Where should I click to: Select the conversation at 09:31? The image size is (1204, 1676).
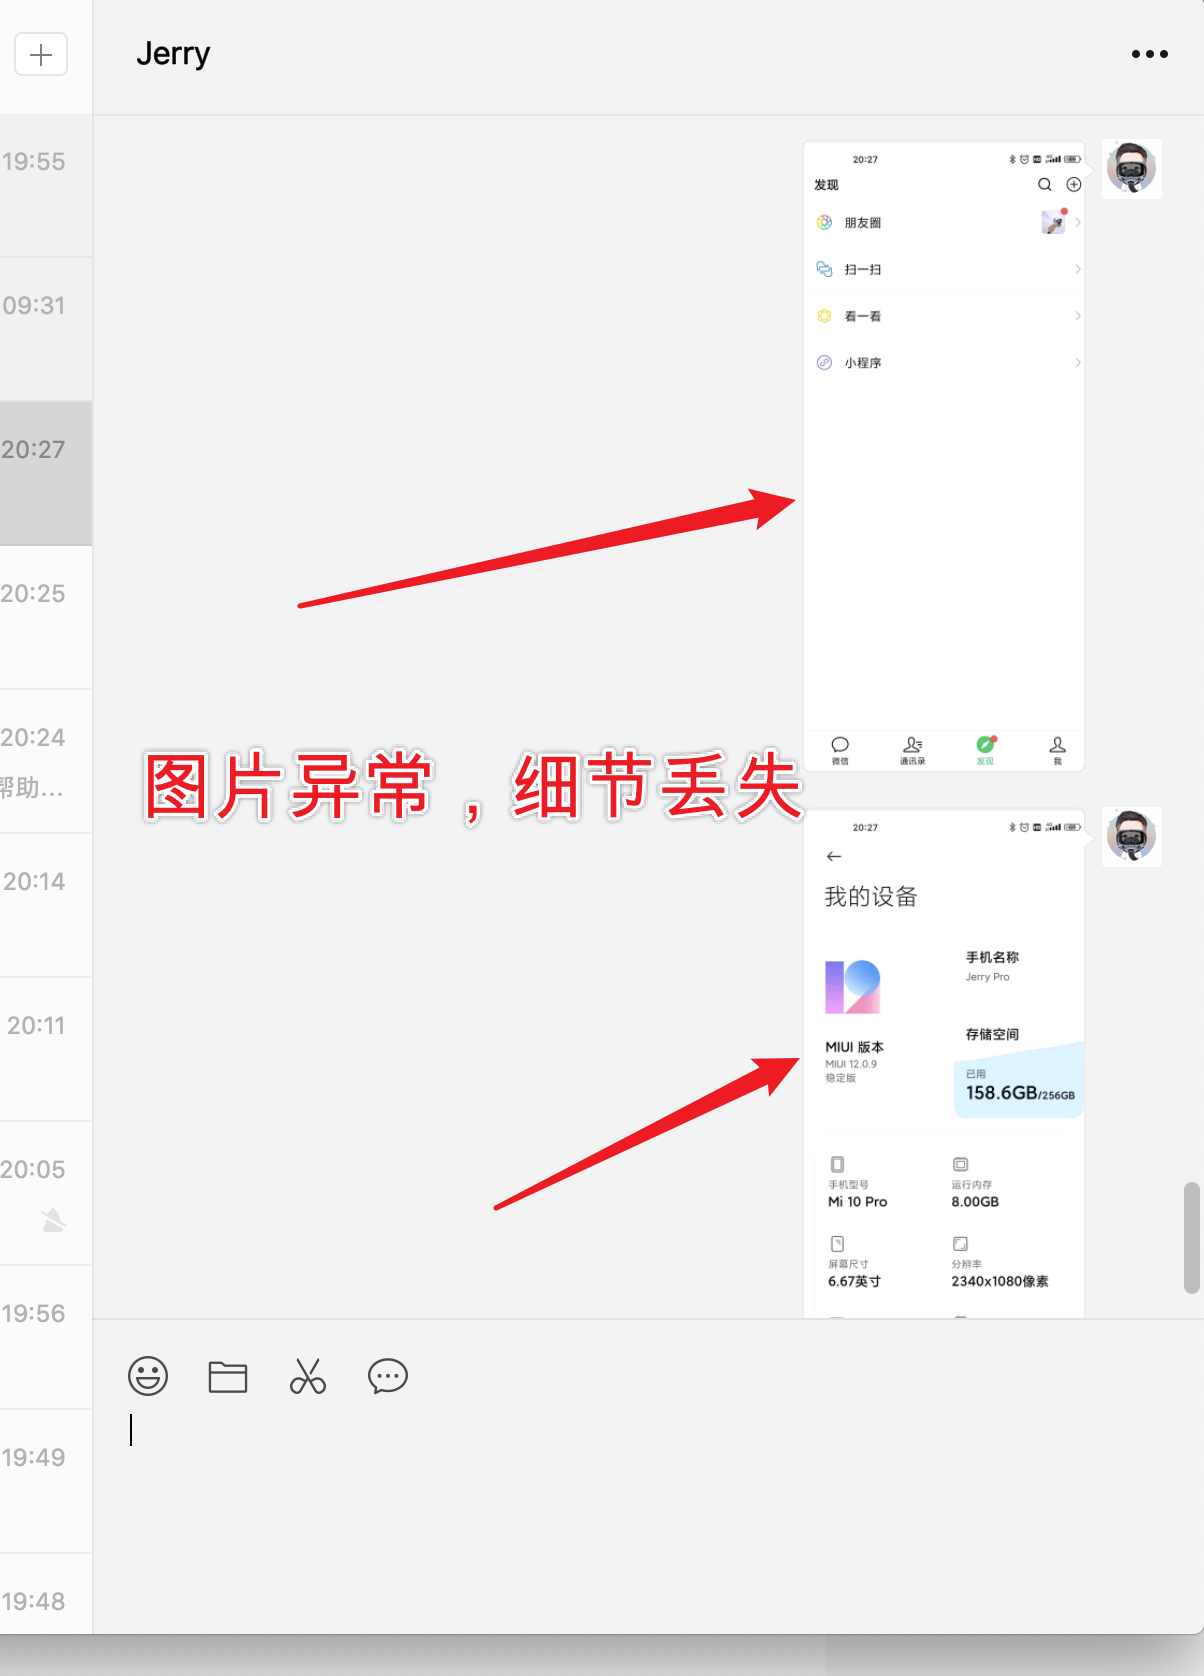46,330
